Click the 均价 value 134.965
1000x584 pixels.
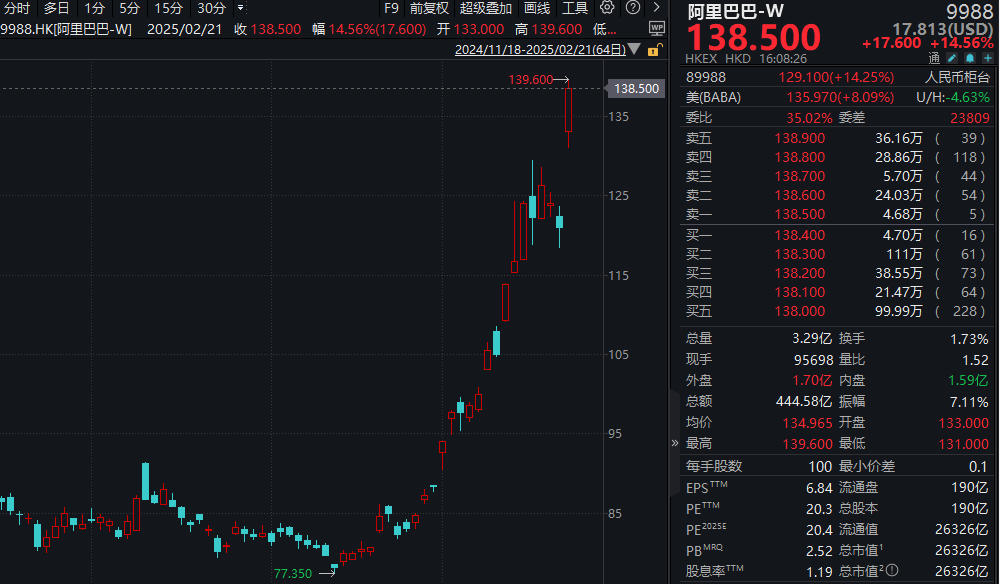pyautogui.click(x=807, y=423)
